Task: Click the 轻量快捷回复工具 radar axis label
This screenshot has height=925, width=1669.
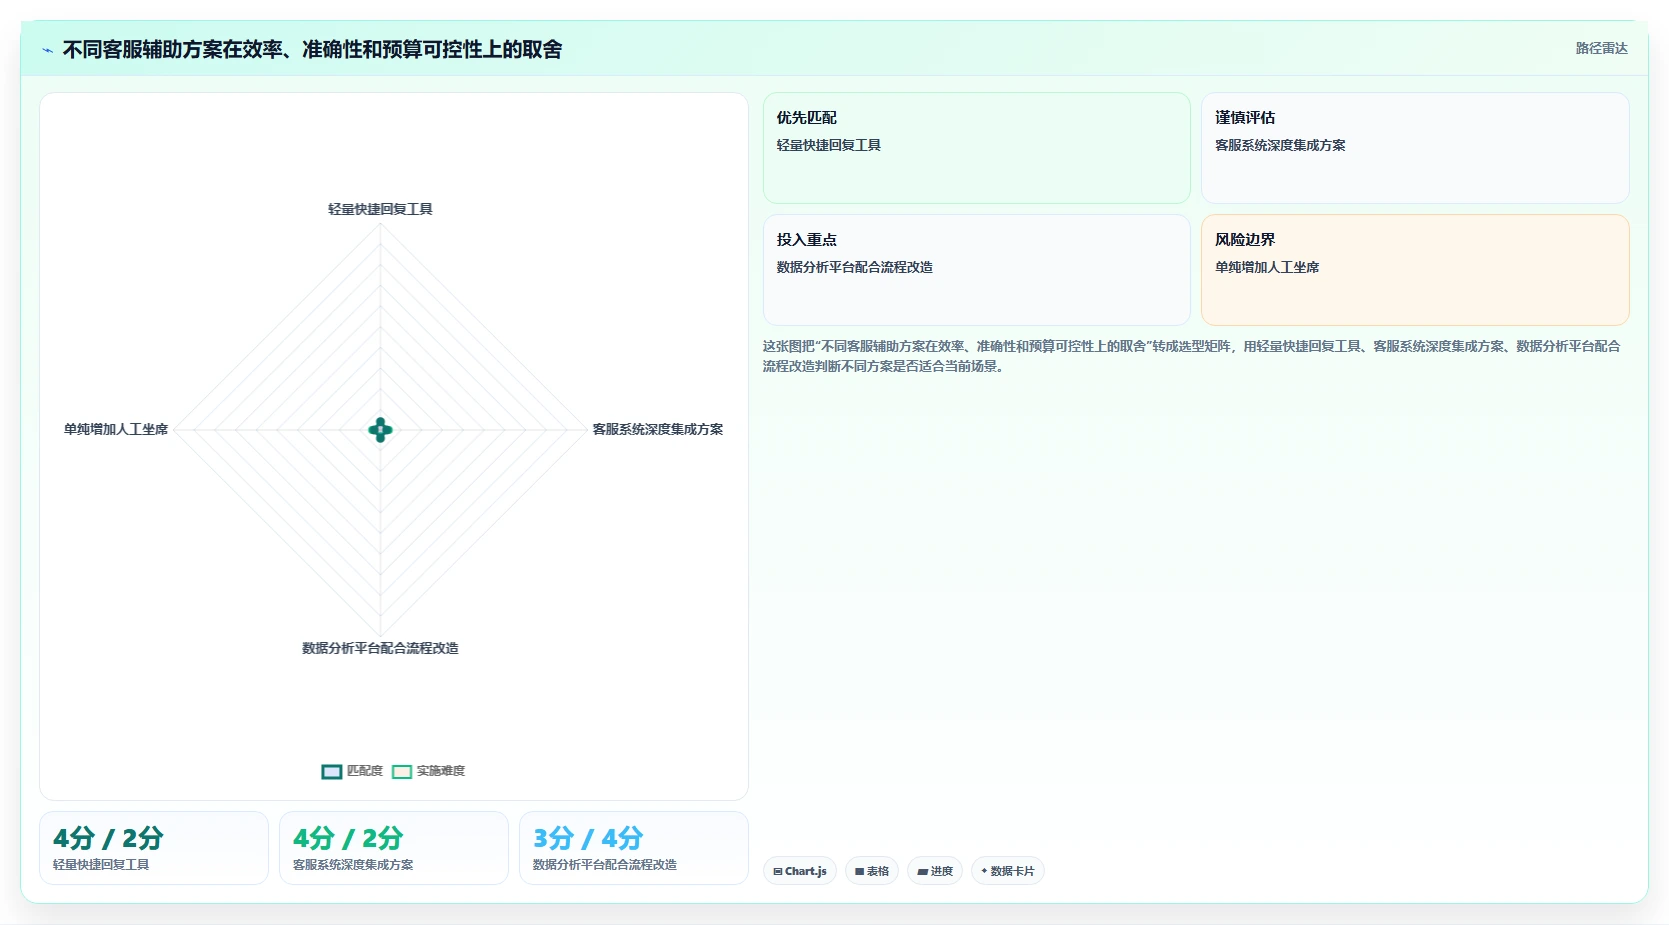Action: coord(380,209)
